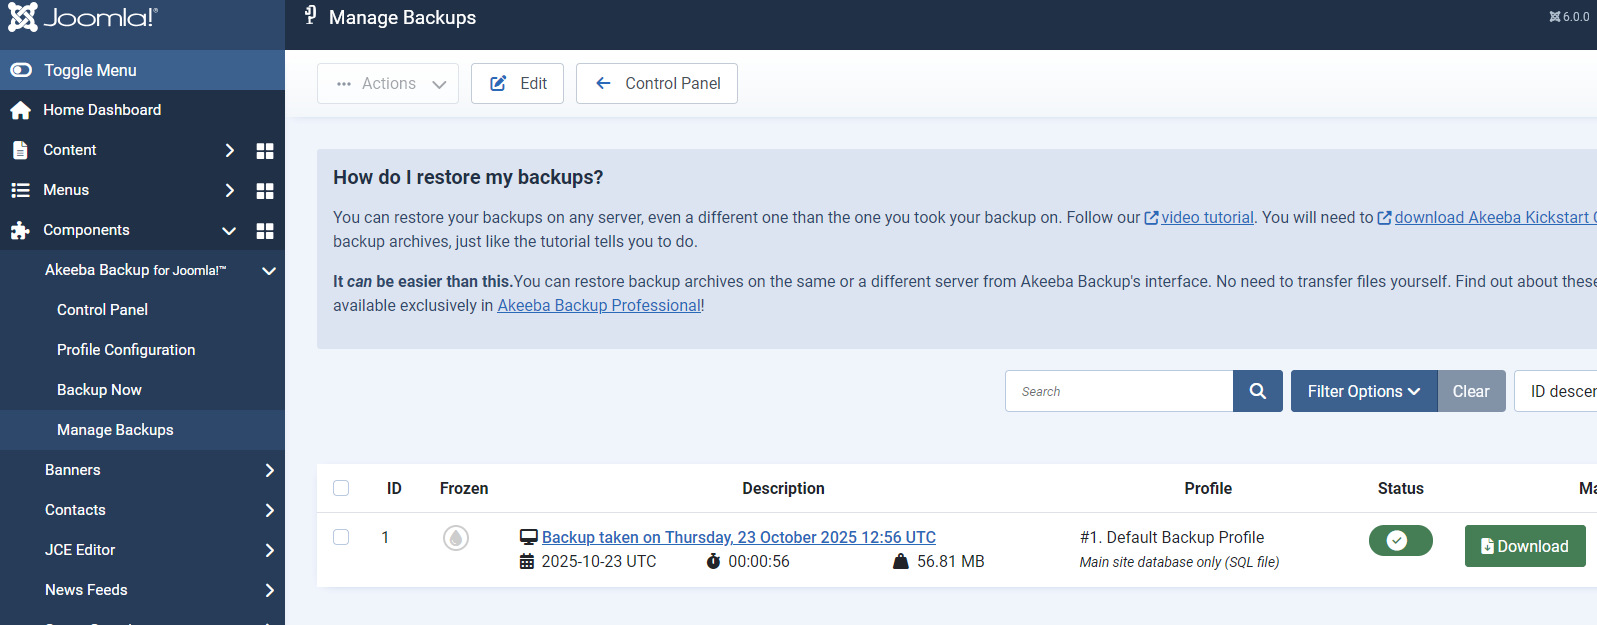The height and width of the screenshot is (625, 1597).
Task: Click the magnifier search button
Action: [1258, 391]
